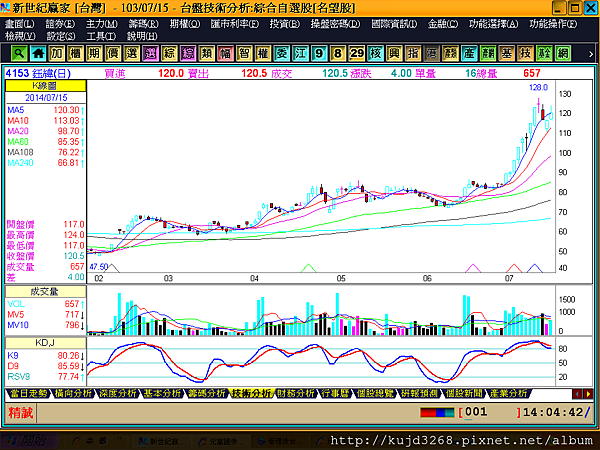Switch to the 基本分析 tab
This screenshot has width=600, height=450.
click(x=162, y=393)
